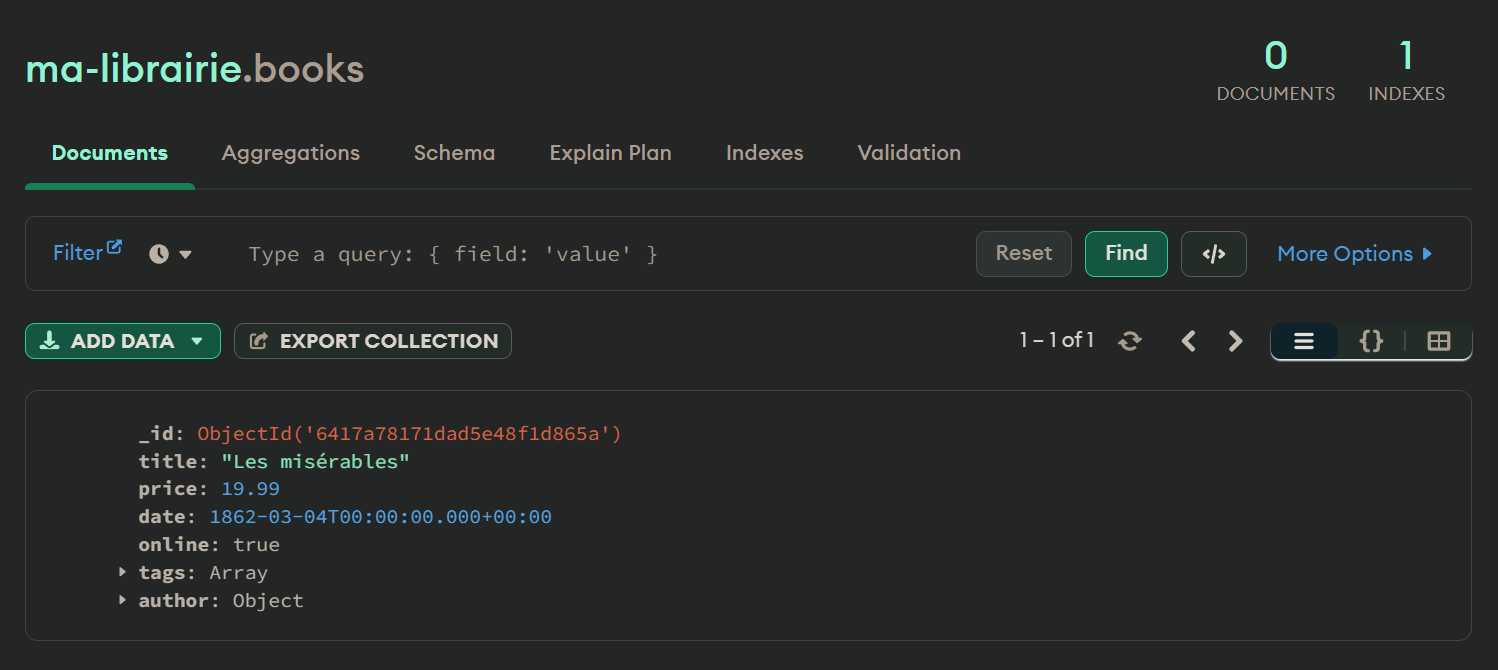Open the Explain Plan tab
Viewport: 1498px width, 670px height.
point(610,153)
